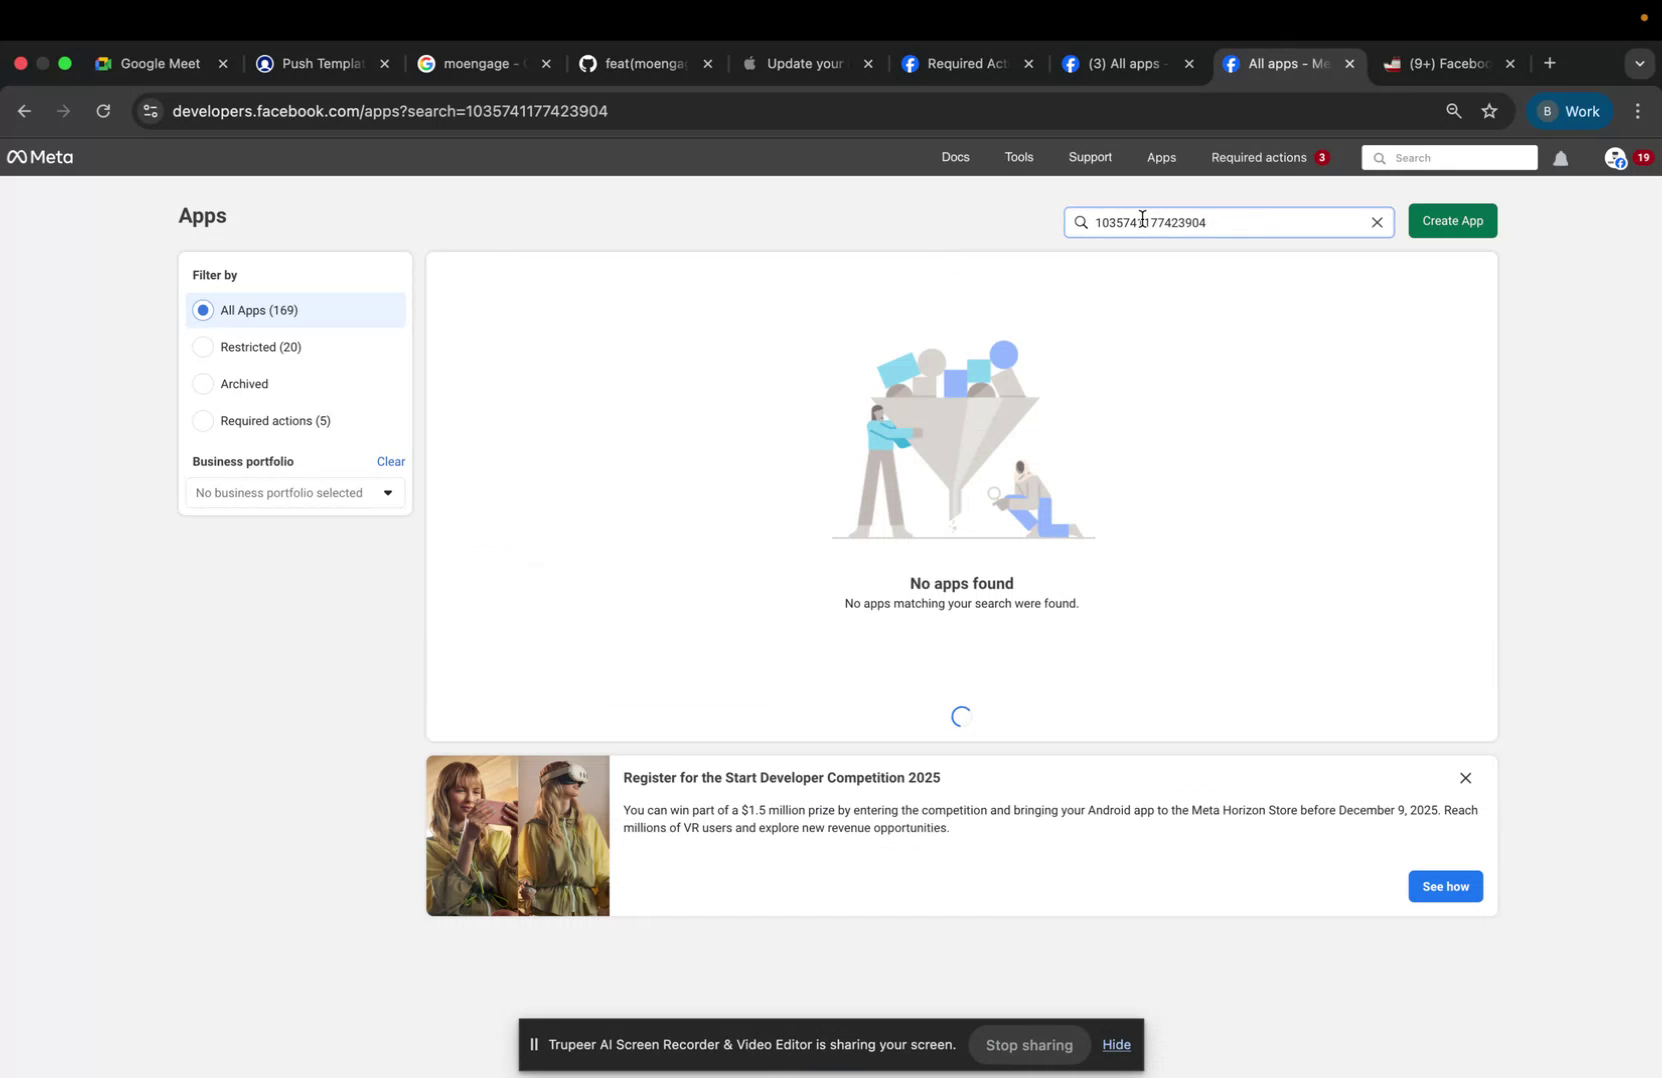Choose the Required actions (5) filter
1662x1078 pixels.
203,421
